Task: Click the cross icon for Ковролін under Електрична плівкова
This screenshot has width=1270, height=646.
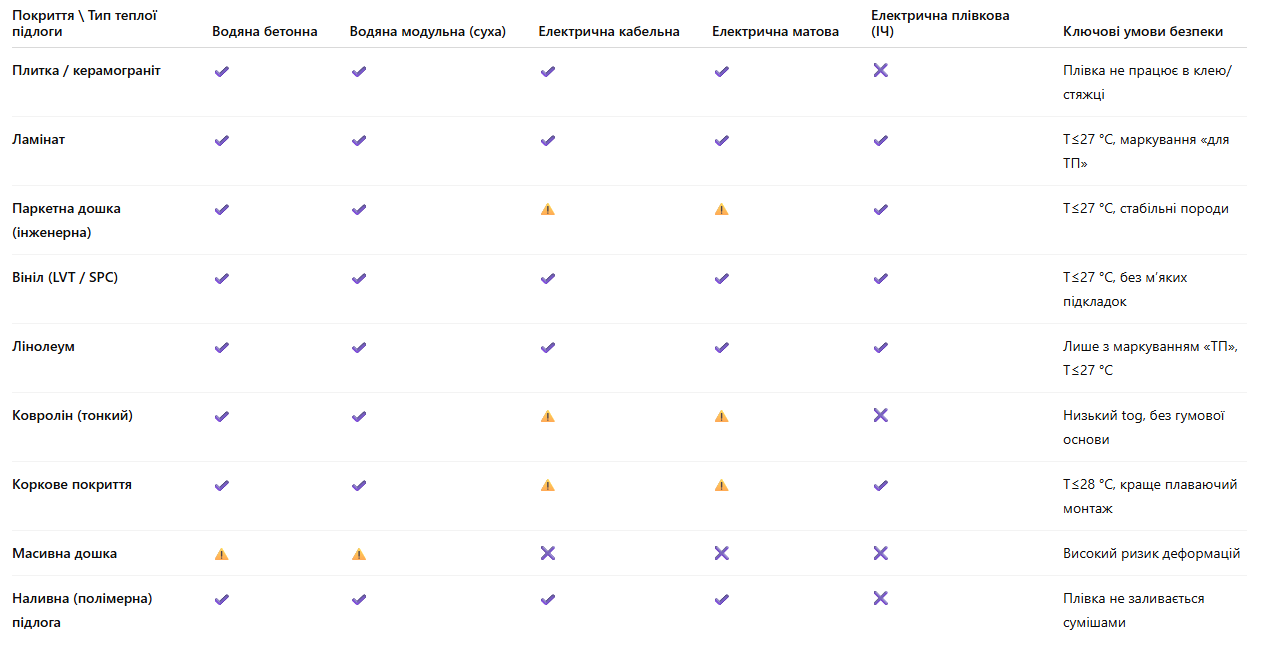Action: [x=880, y=415]
